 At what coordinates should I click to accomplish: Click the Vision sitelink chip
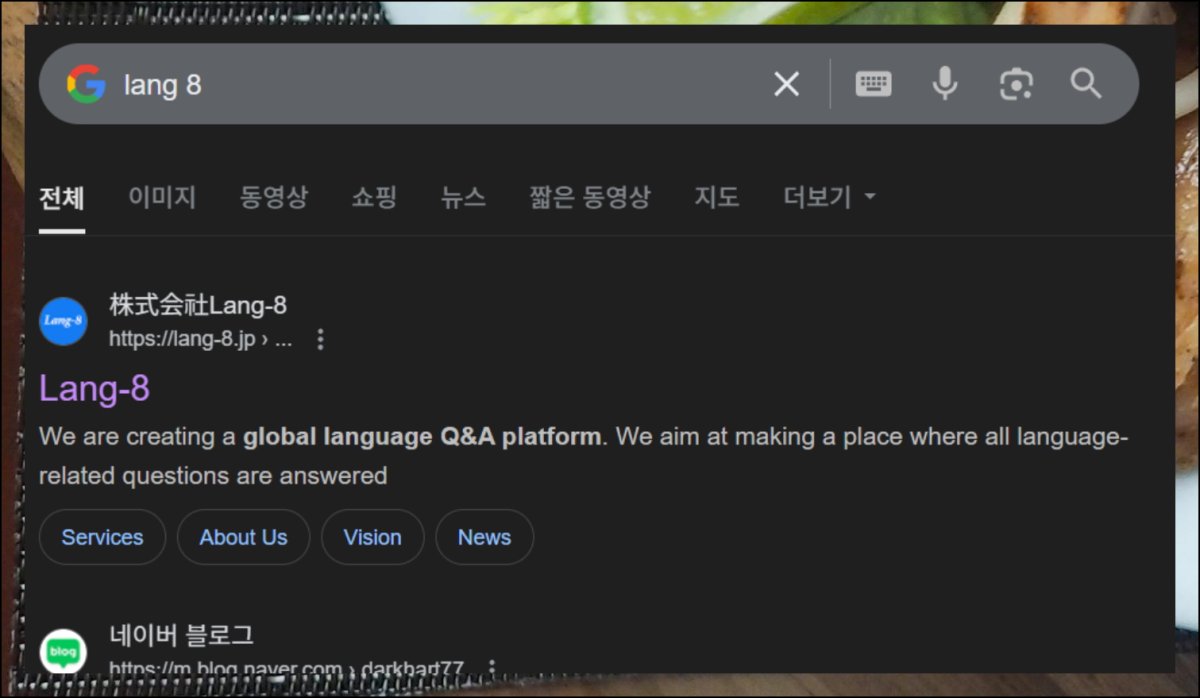pos(372,537)
